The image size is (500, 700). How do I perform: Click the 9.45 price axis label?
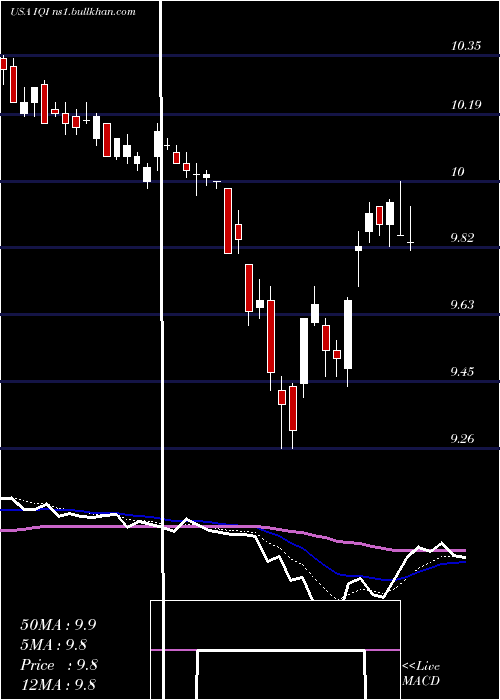(x=461, y=371)
